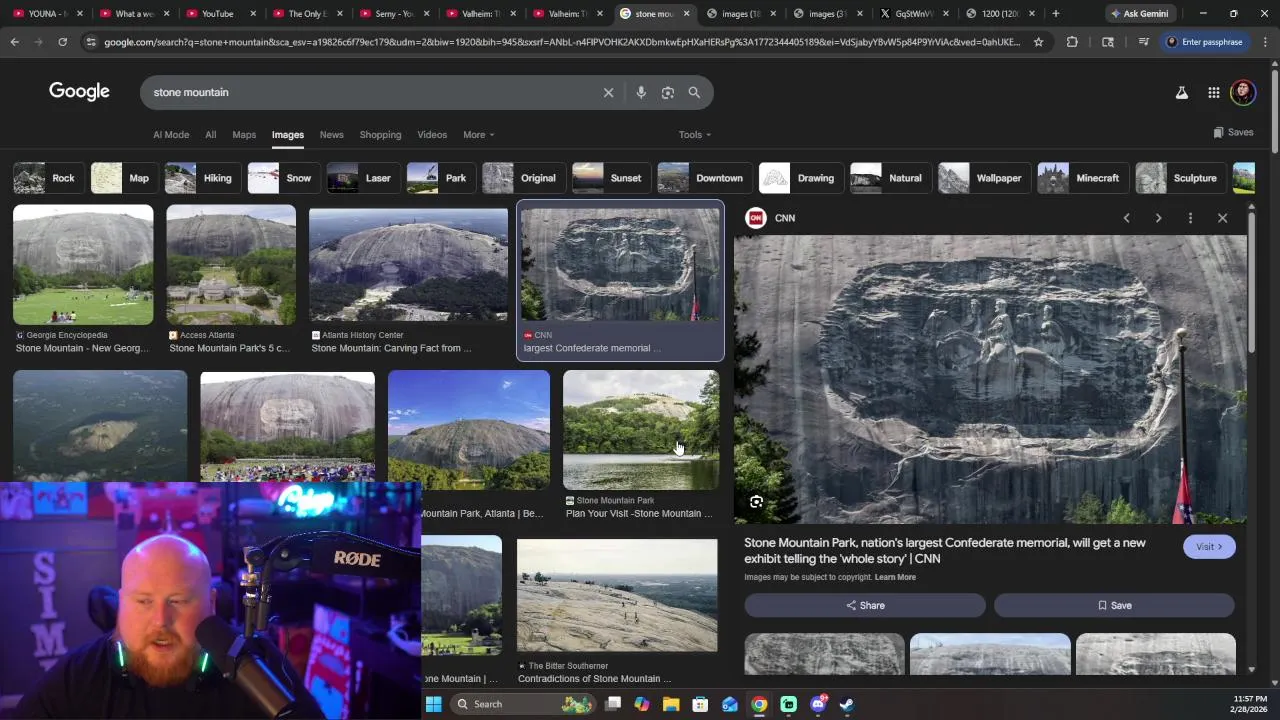Viewport: 1280px width, 720px height.
Task: Open the Google apps grid
Action: (x=1213, y=92)
